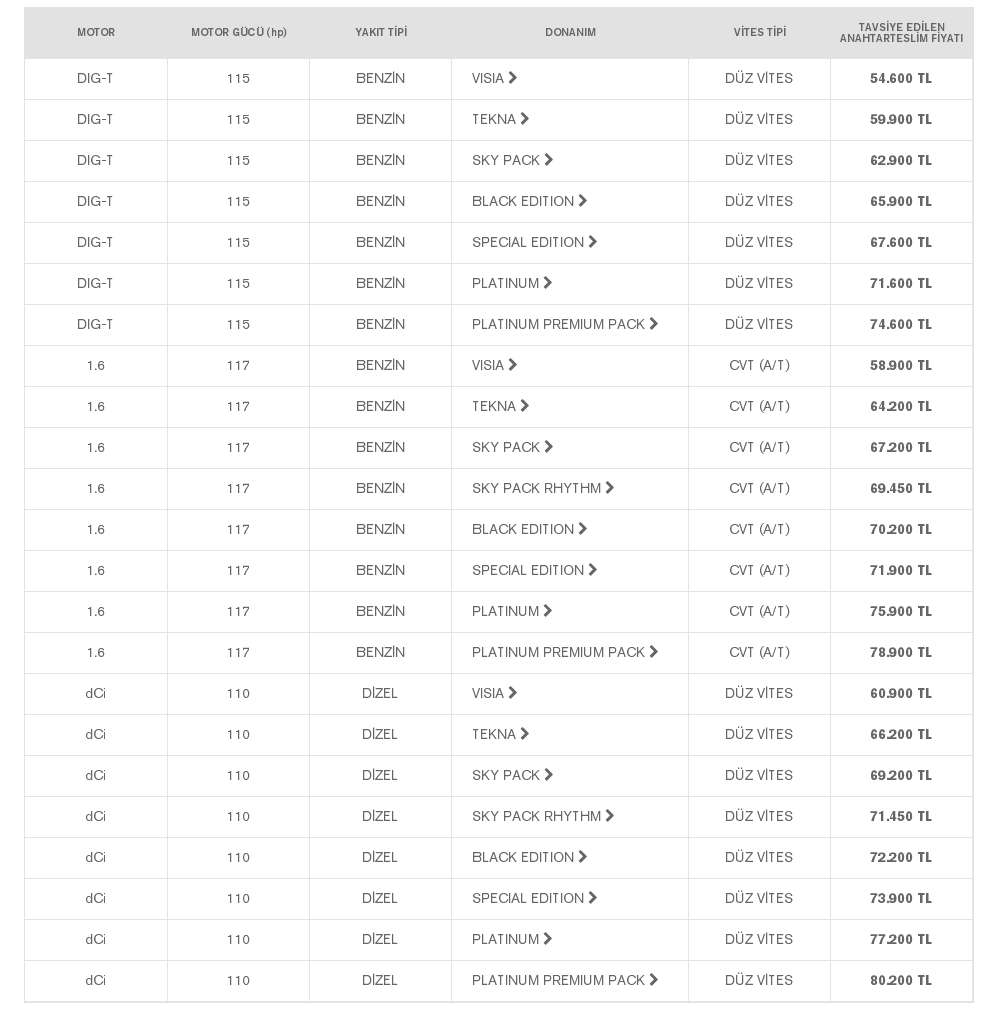Click chevron beside DIG-T TEKNA trim
The width and height of the screenshot is (987, 1009).
tap(525, 119)
